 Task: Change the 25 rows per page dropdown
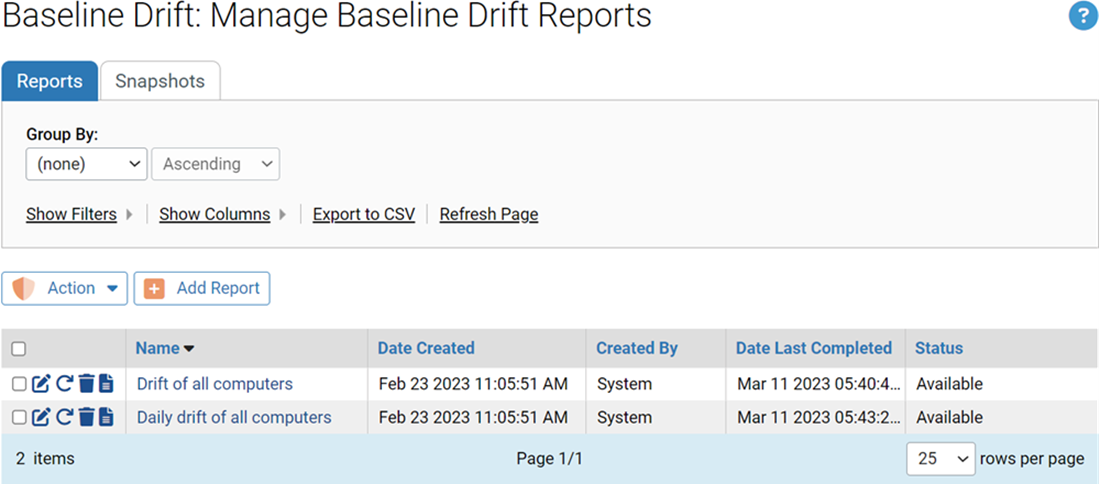click(x=941, y=459)
